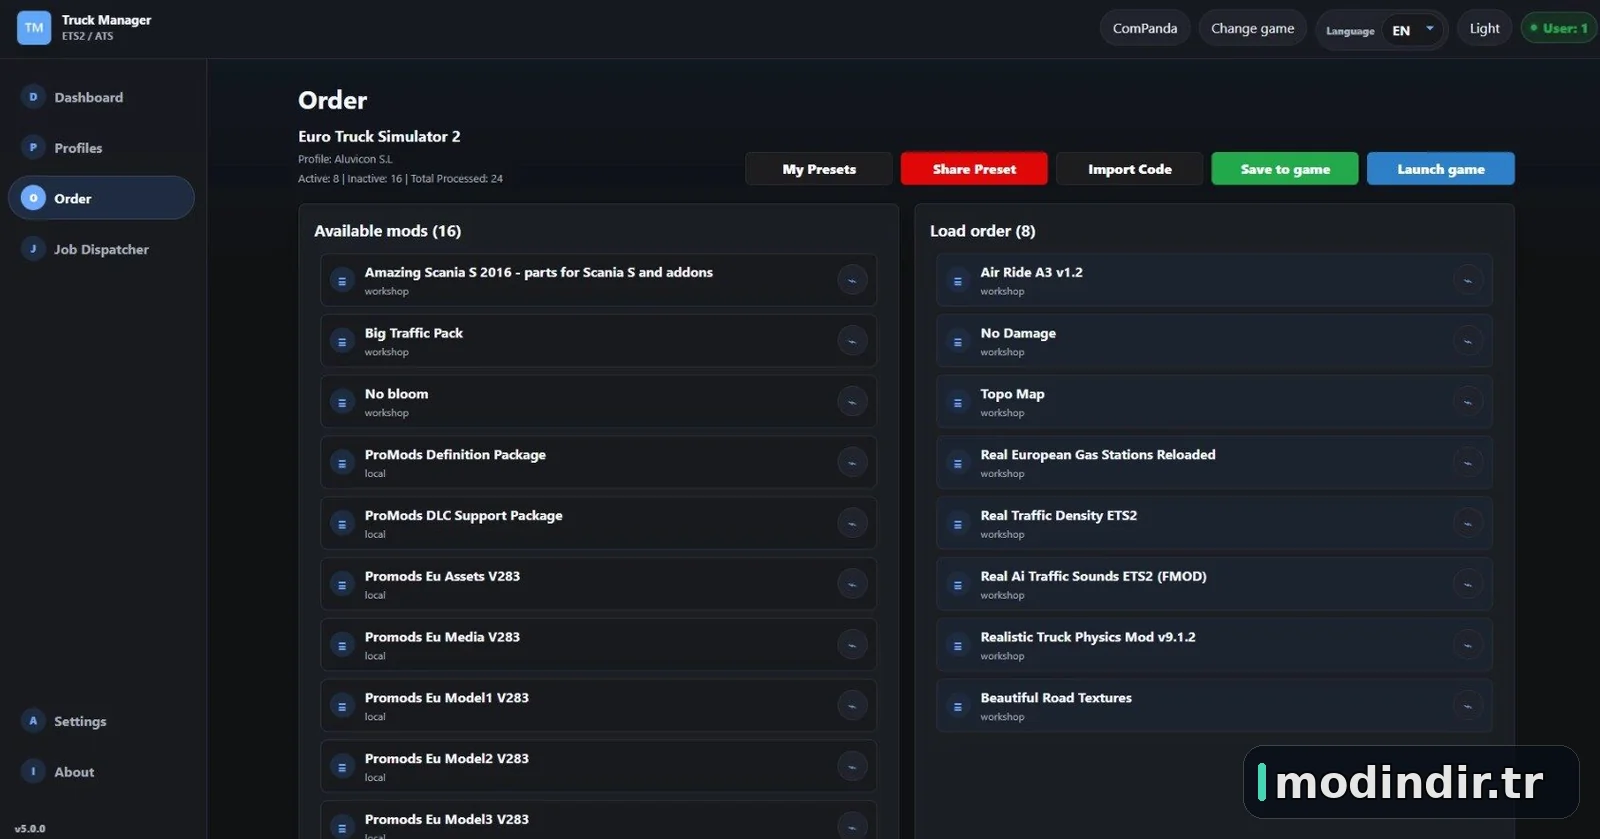Open My Presets
The height and width of the screenshot is (839, 1600).
click(x=819, y=169)
